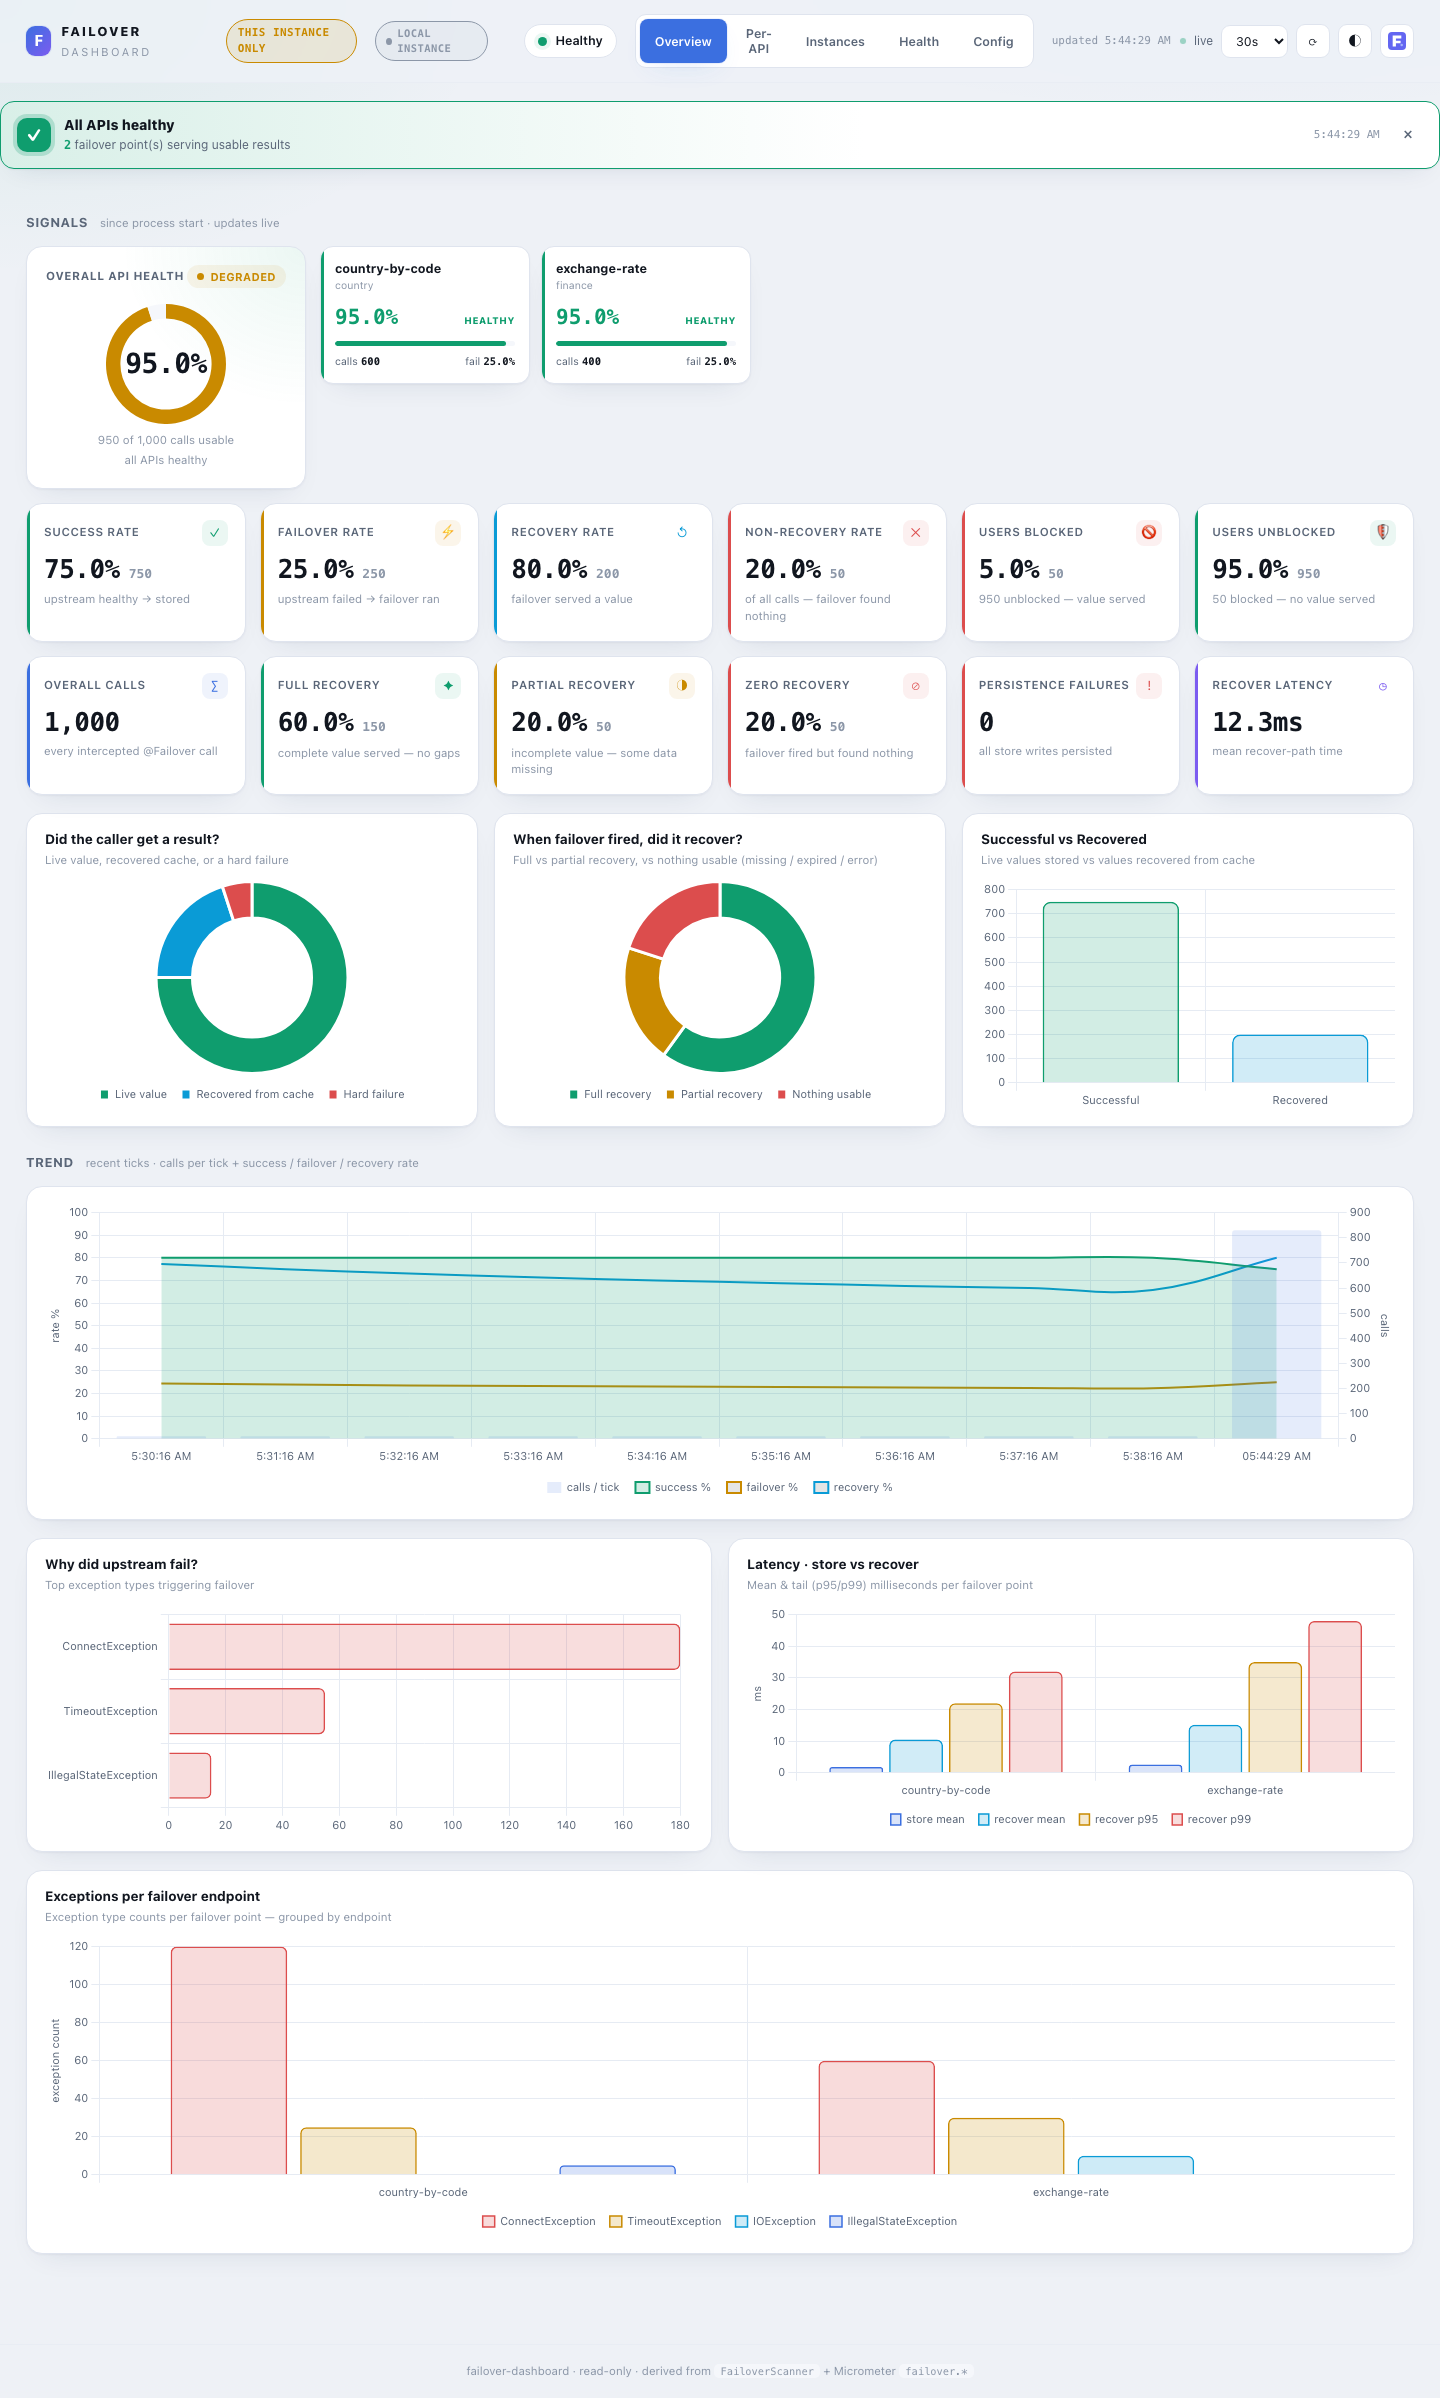Toggle recover p99 legend item
This screenshot has height=2398, width=1440.
point(1211,1819)
